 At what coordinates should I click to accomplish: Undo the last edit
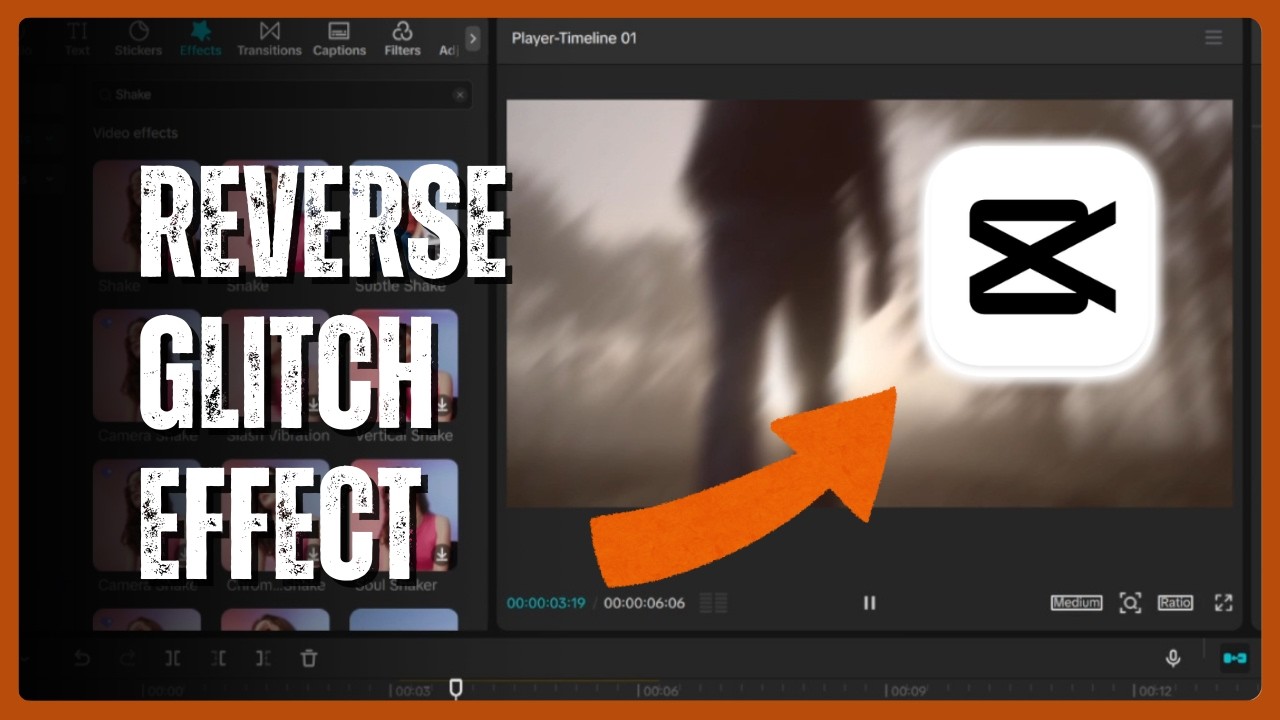pos(82,658)
